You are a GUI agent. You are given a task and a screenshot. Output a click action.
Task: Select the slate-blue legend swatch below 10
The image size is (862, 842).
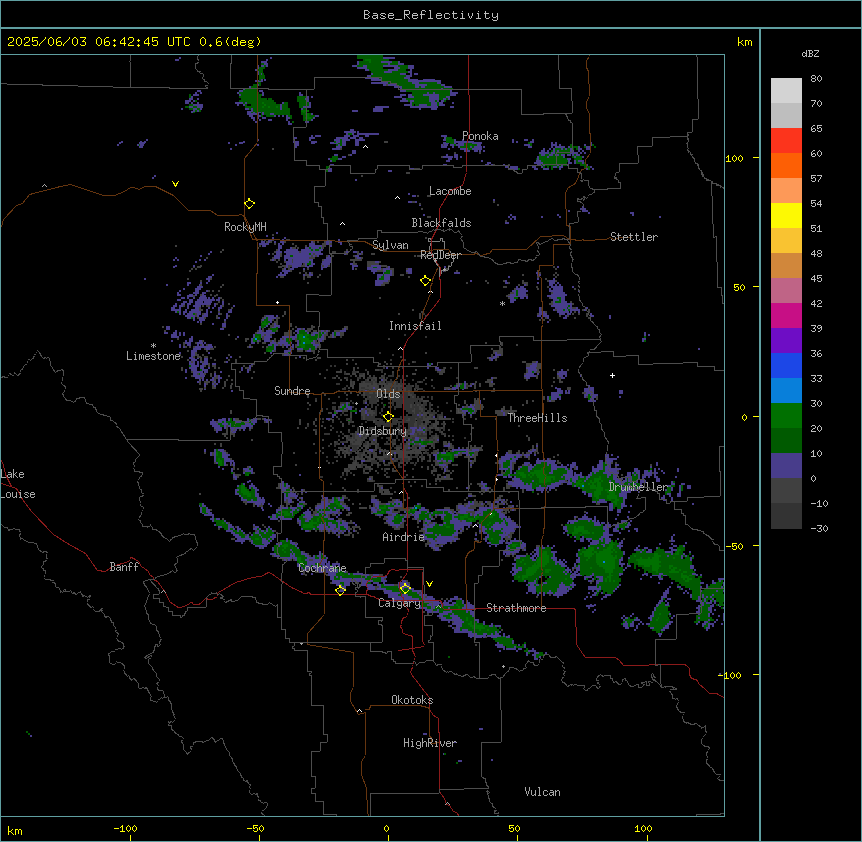click(x=786, y=466)
